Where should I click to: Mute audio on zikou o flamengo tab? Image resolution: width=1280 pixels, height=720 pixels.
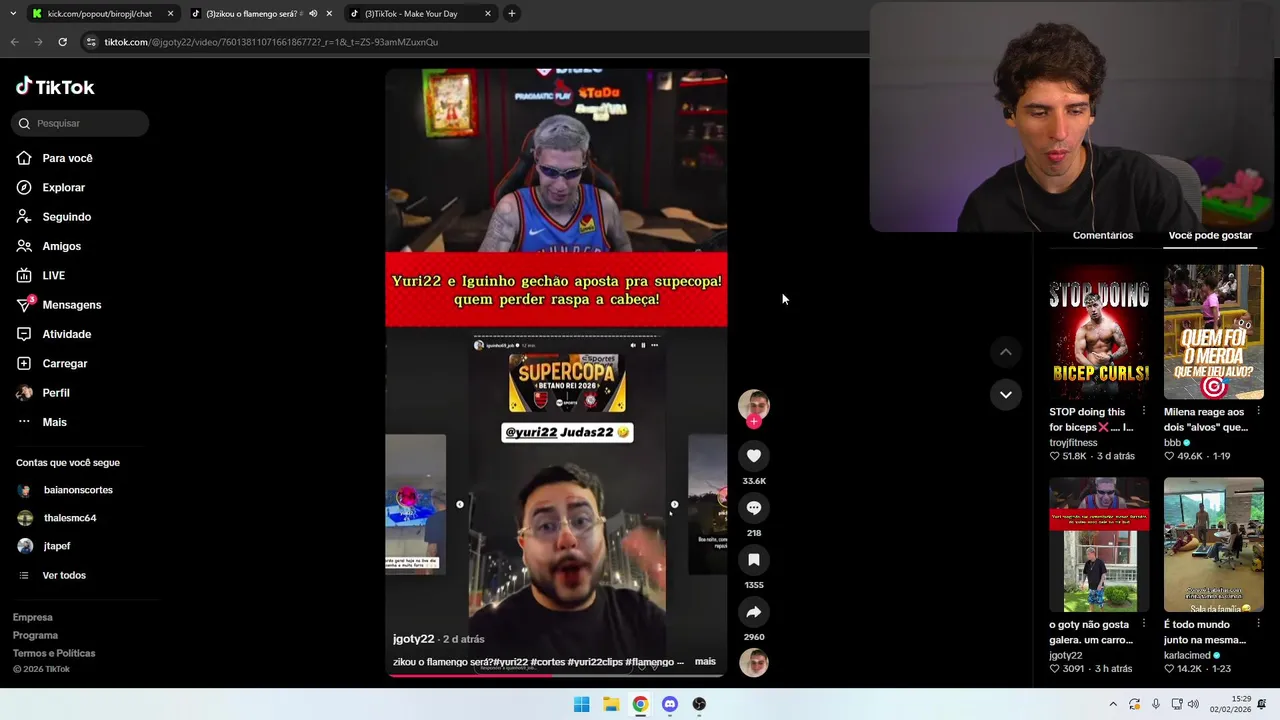point(313,14)
